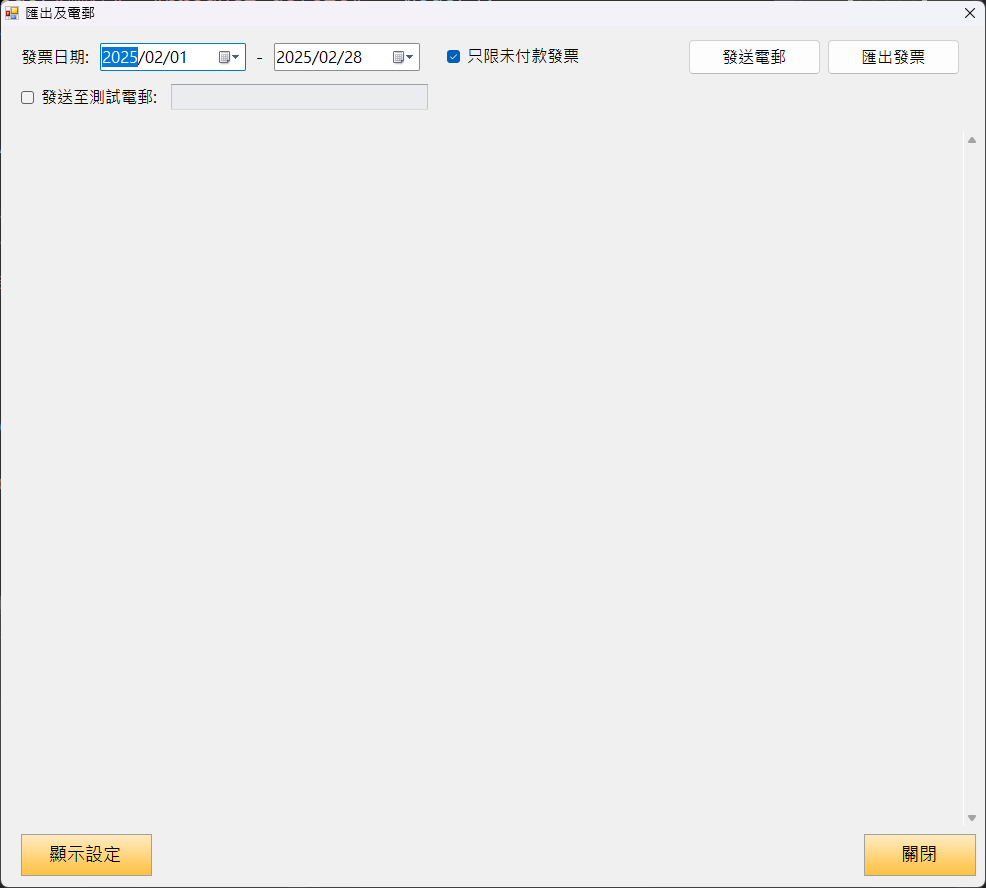The height and width of the screenshot is (888, 986).
Task: Select the month in the start invoice date
Action: 151,57
